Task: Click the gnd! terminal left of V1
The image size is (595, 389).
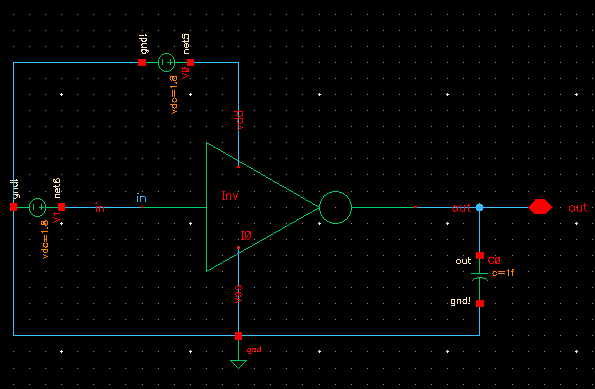Action: [x=13, y=207]
